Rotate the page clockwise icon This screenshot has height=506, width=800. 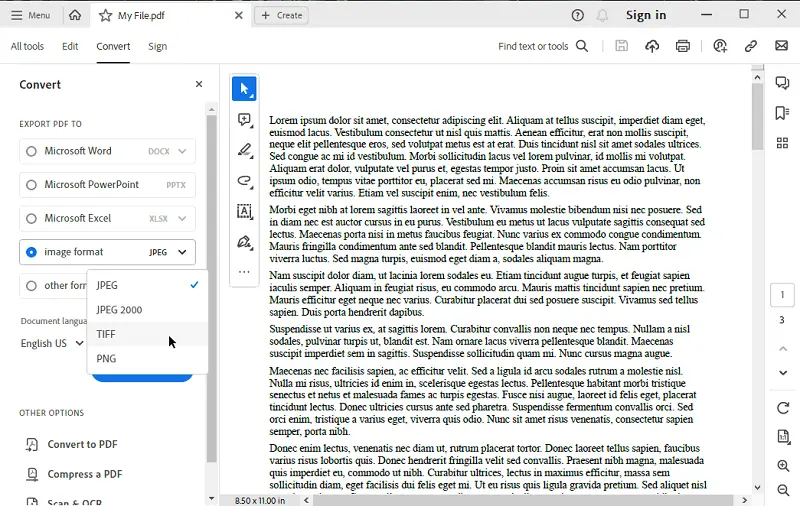pos(783,408)
